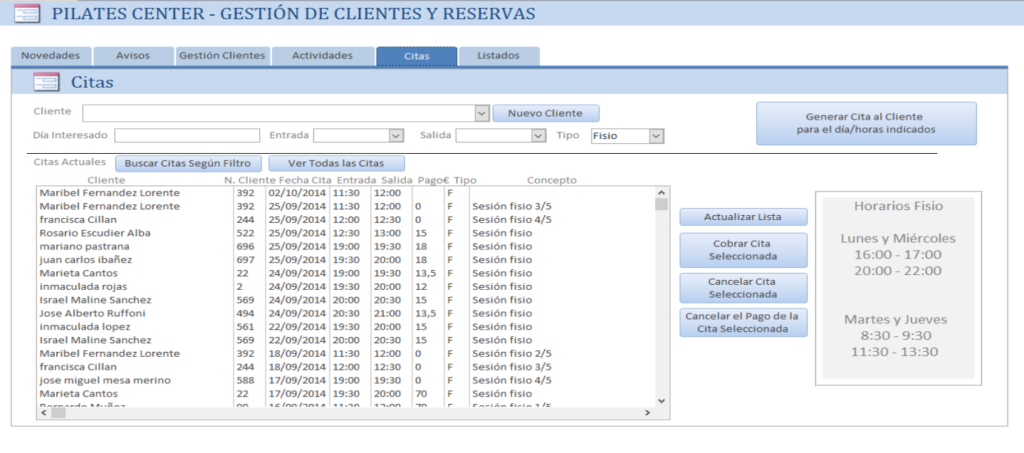Open the Salida time dropdown
Screen dimensions: 1024x453
tap(538, 136)
